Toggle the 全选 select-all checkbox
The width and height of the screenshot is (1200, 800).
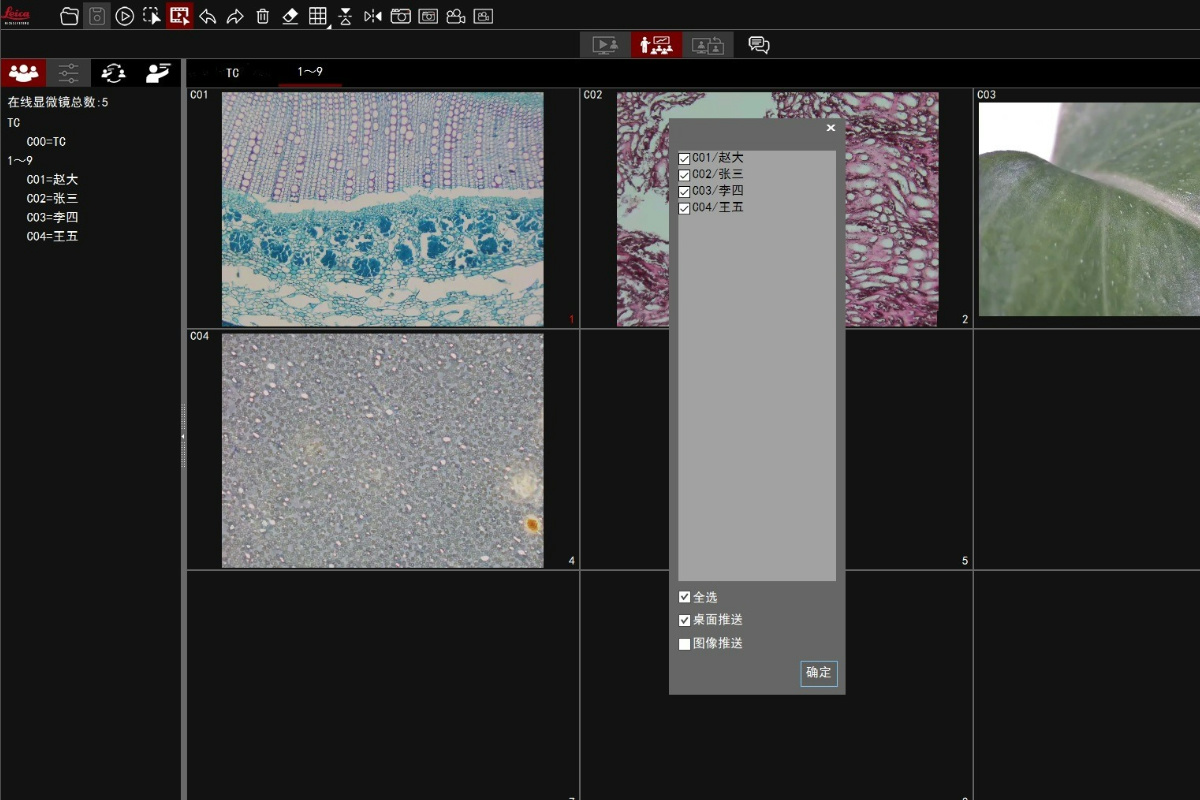click(684, 598)
